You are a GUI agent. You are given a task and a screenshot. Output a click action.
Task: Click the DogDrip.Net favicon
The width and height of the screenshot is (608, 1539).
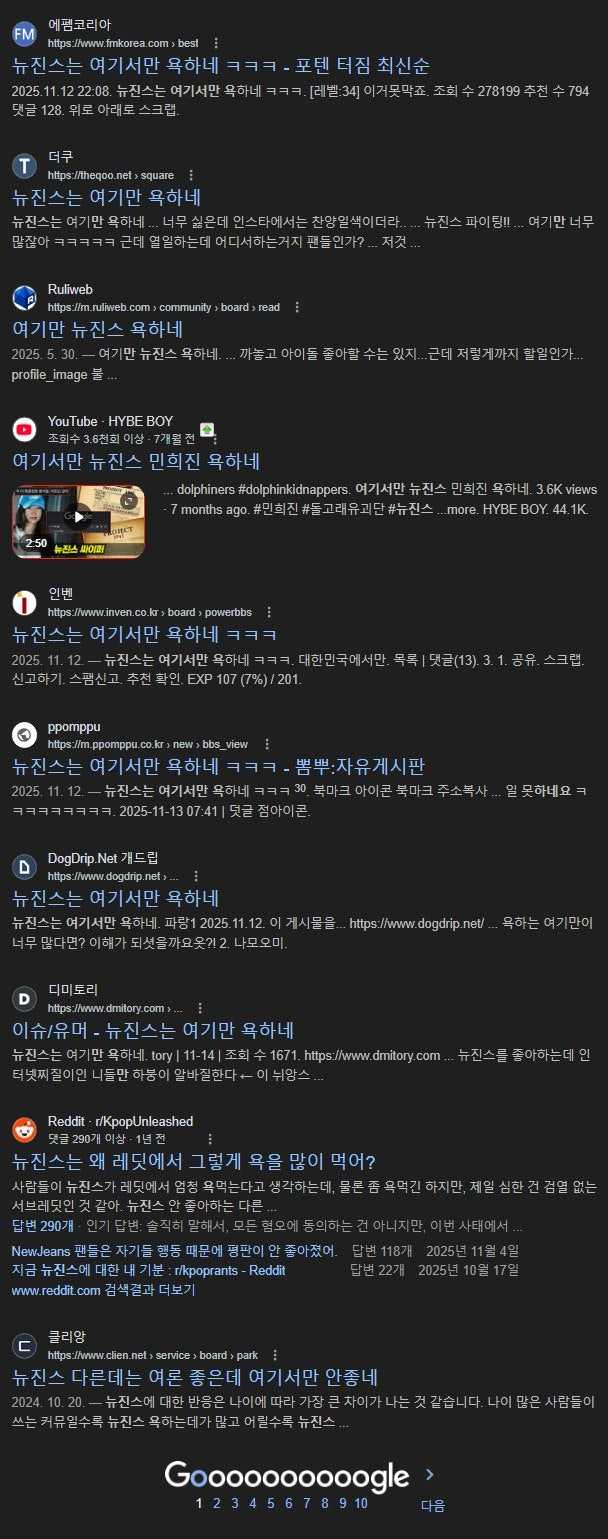pyautogui.click(x=24, y=867)
